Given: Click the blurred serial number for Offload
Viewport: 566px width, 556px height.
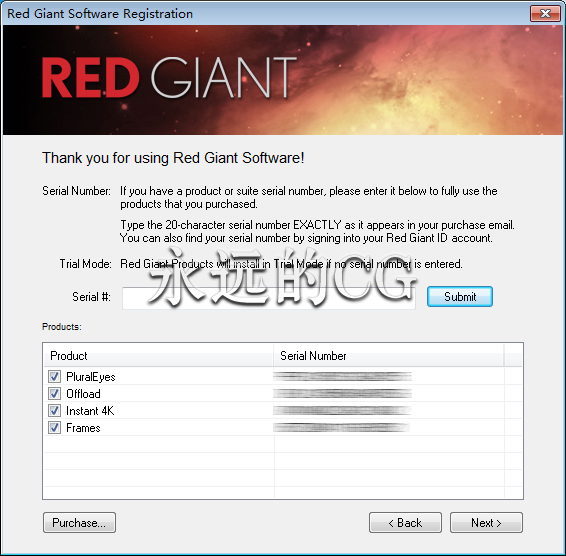Looking at the screenshot, I should [342, 394].
